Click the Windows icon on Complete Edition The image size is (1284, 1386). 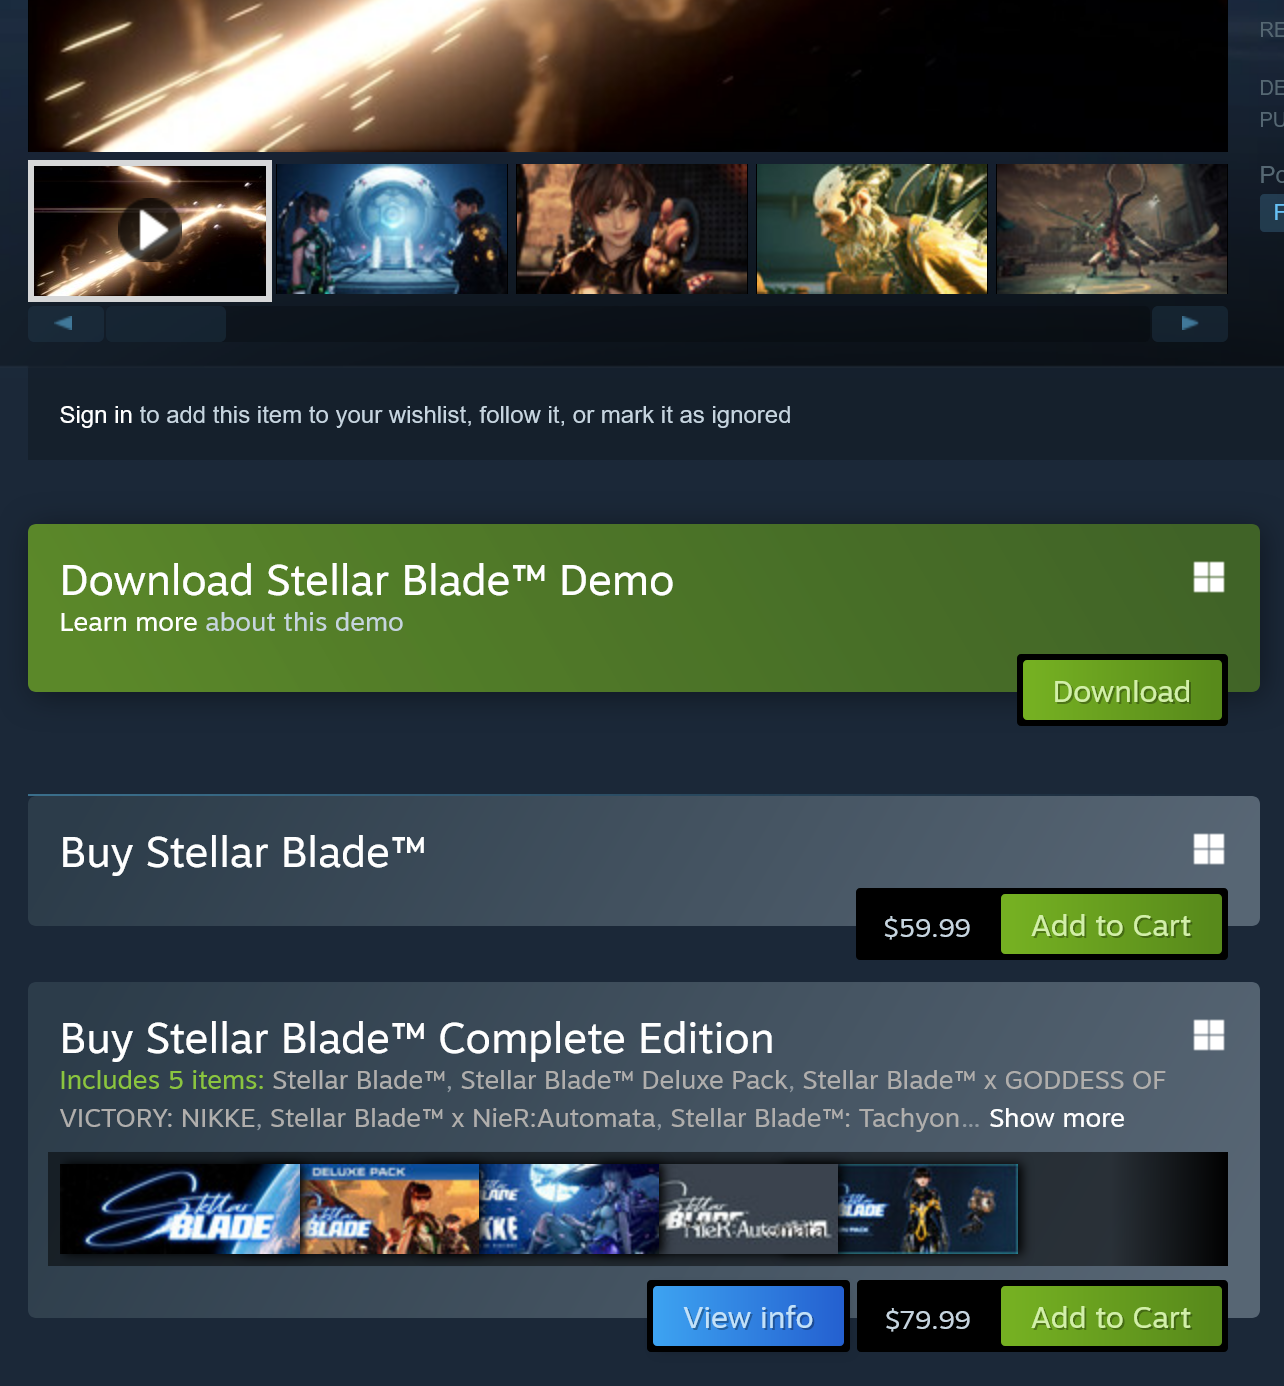coord(1209,1035)
